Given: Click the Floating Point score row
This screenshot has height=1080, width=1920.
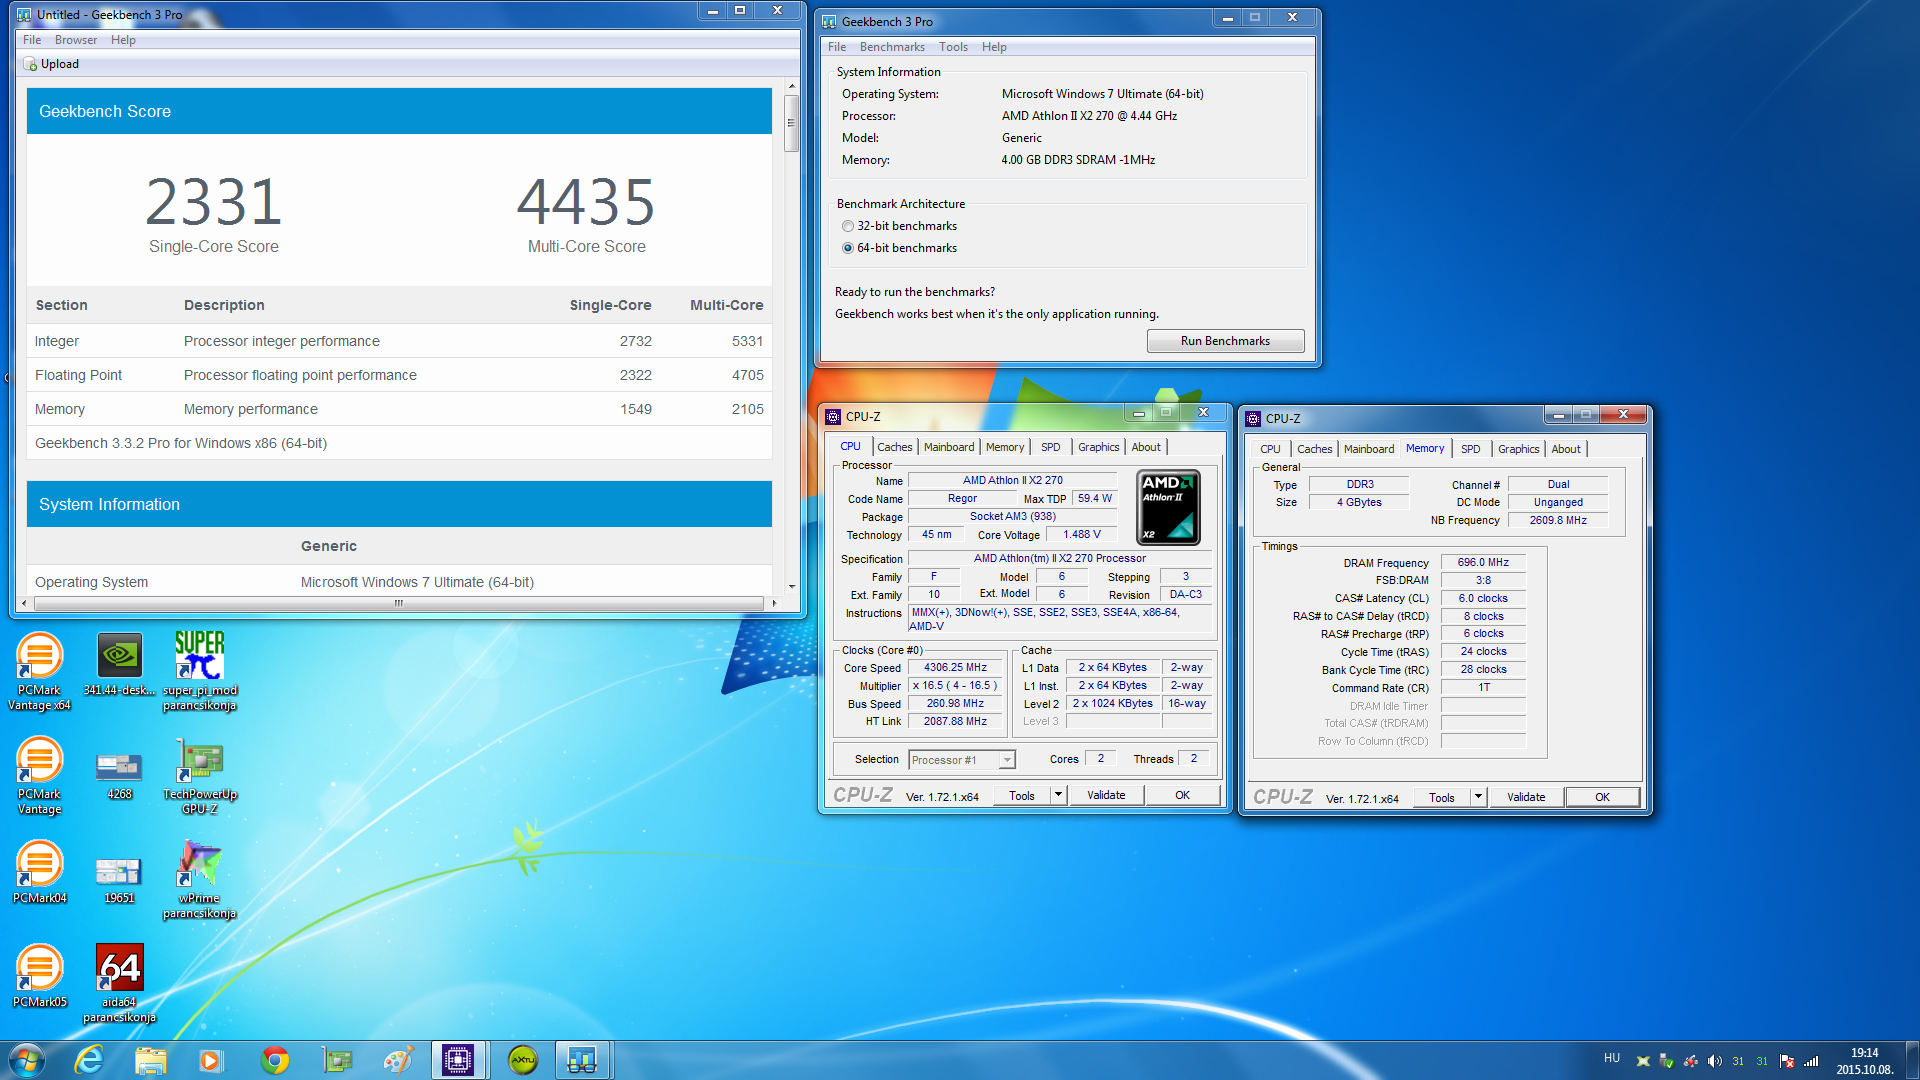Looking at the screenshot, I should (399, 375).
